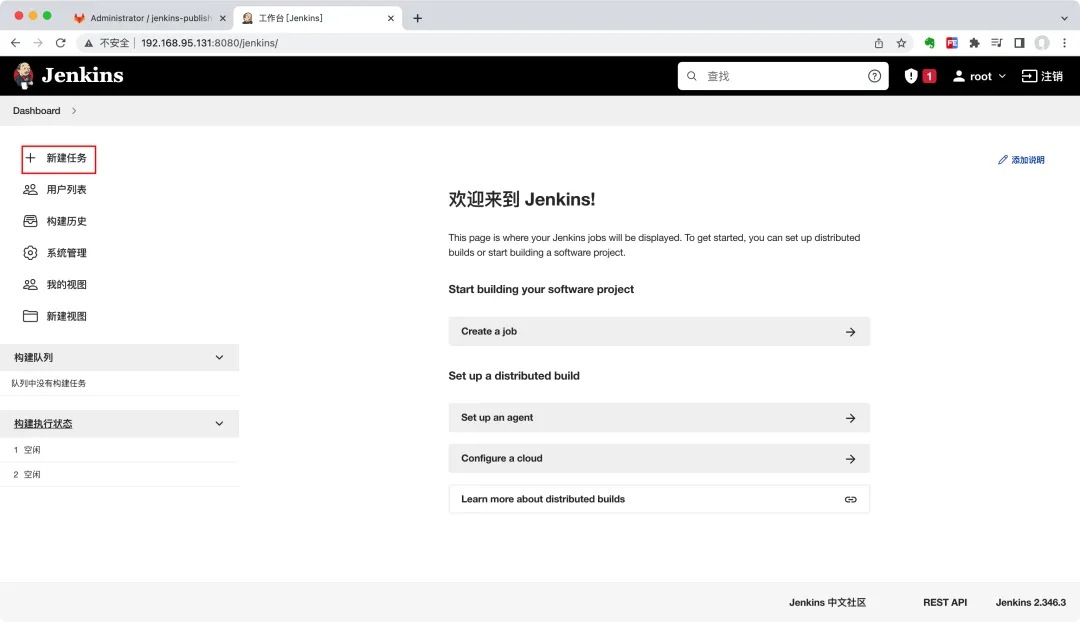1080x622 pixels.
Task: Expand the Dashboard breadcrumb chevron
Action: coord(74,111)
